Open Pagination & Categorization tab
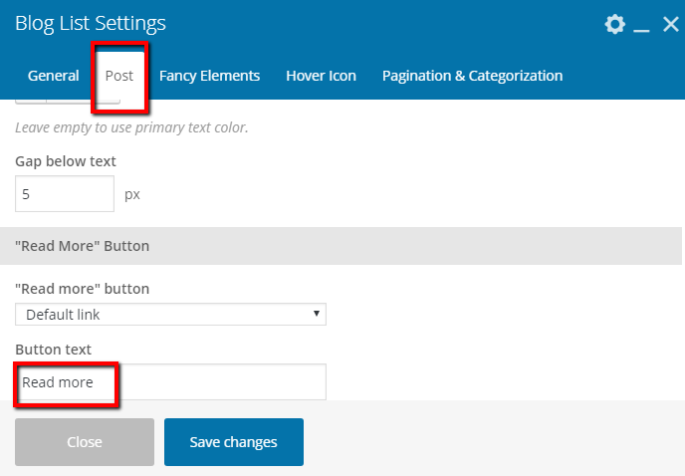This screenshot has height=476, width=685. click(472, 76)
